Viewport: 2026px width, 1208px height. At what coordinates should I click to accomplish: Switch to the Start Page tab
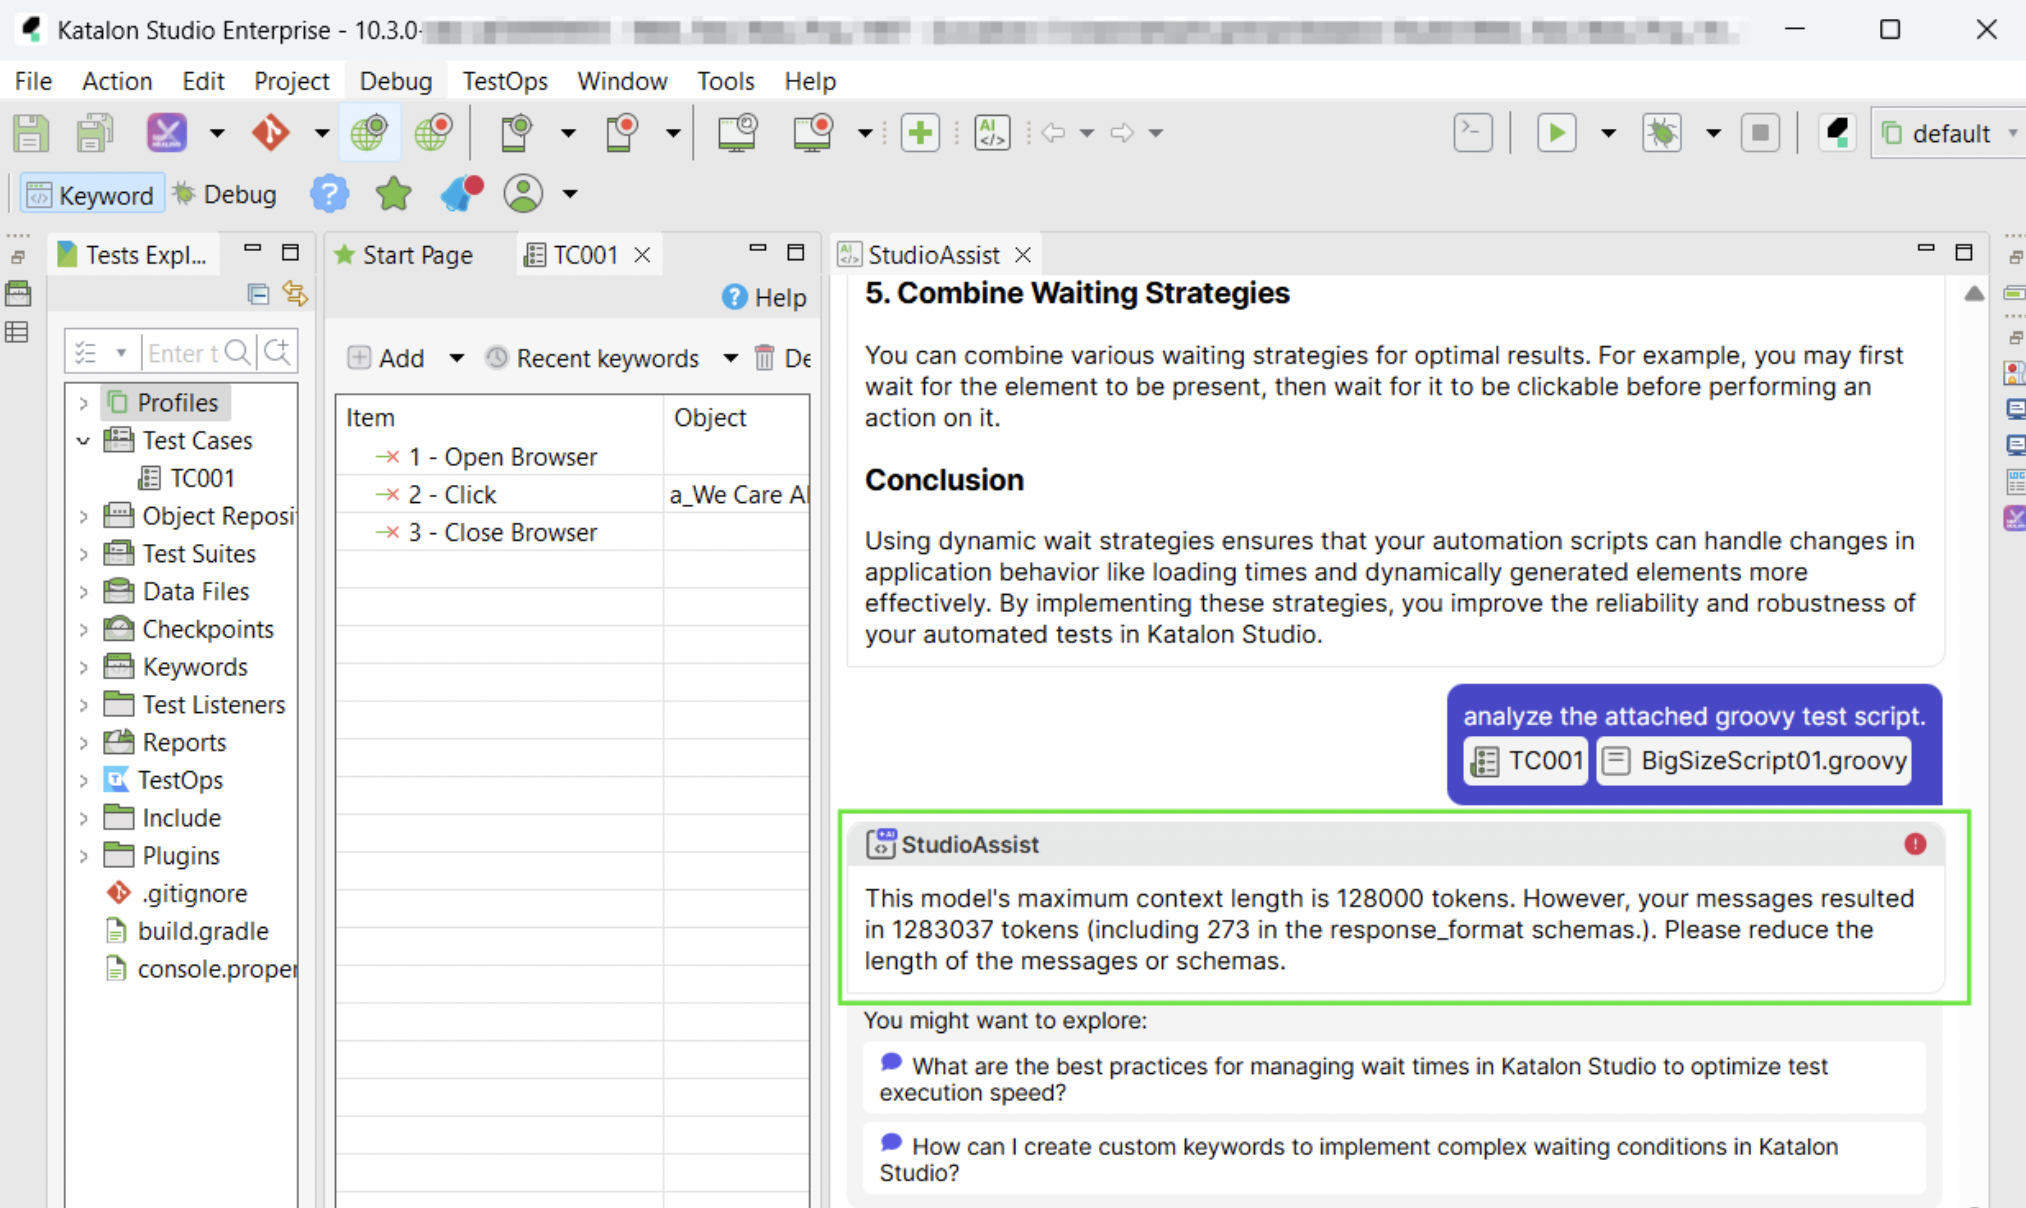404,255
